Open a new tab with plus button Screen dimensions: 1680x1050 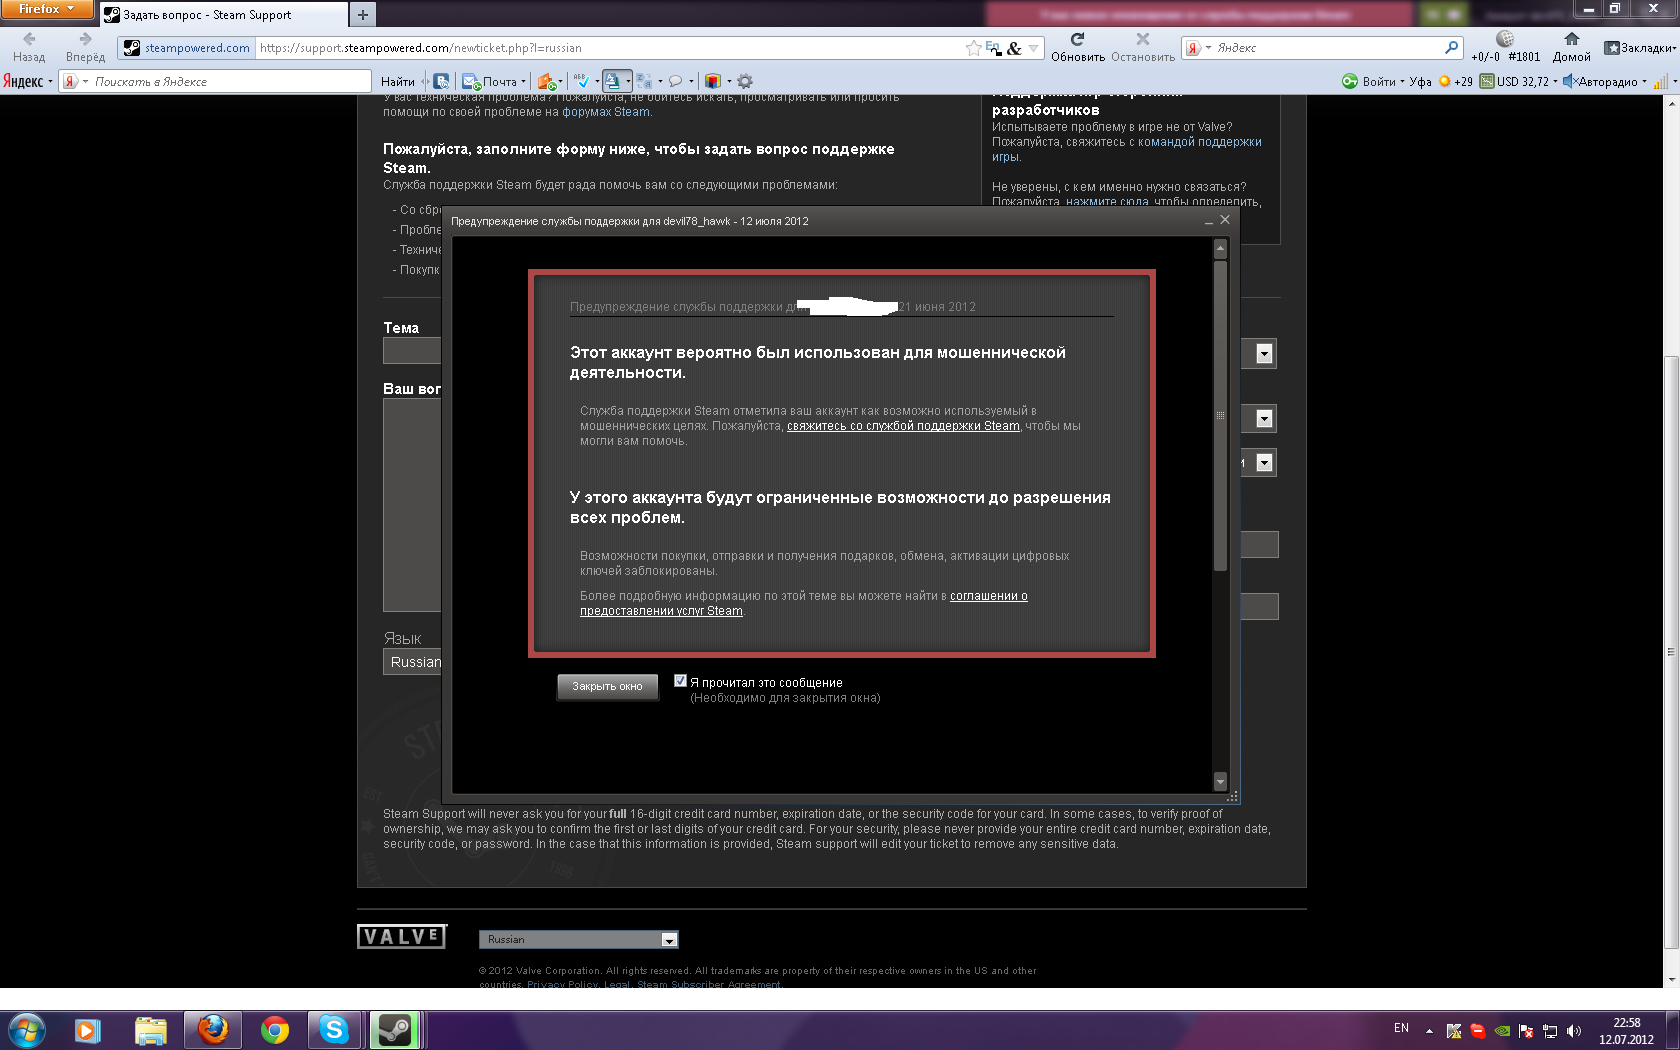point(363,15)
